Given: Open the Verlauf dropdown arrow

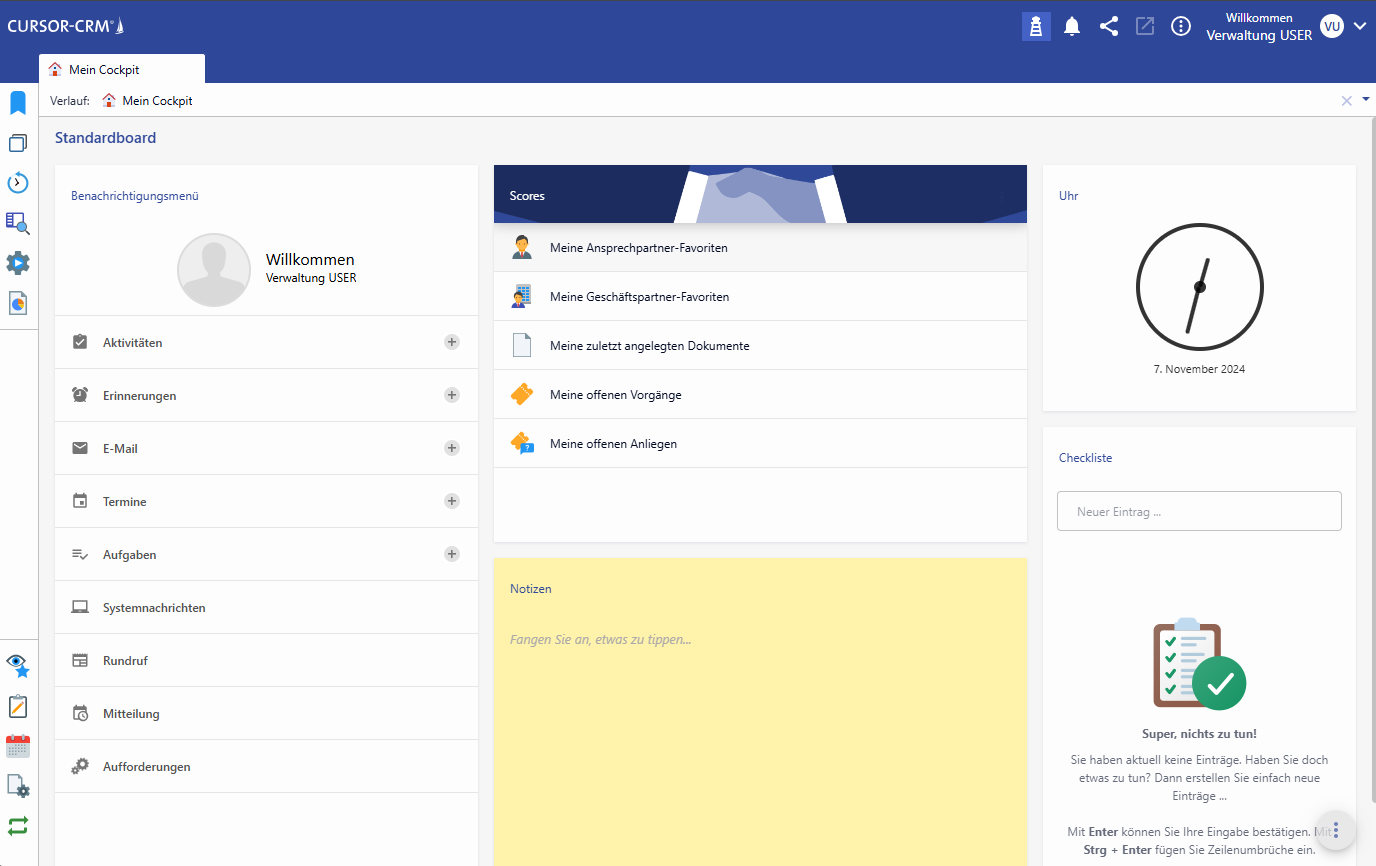Looking at the screenshot, I should [x=1366, y=99].
